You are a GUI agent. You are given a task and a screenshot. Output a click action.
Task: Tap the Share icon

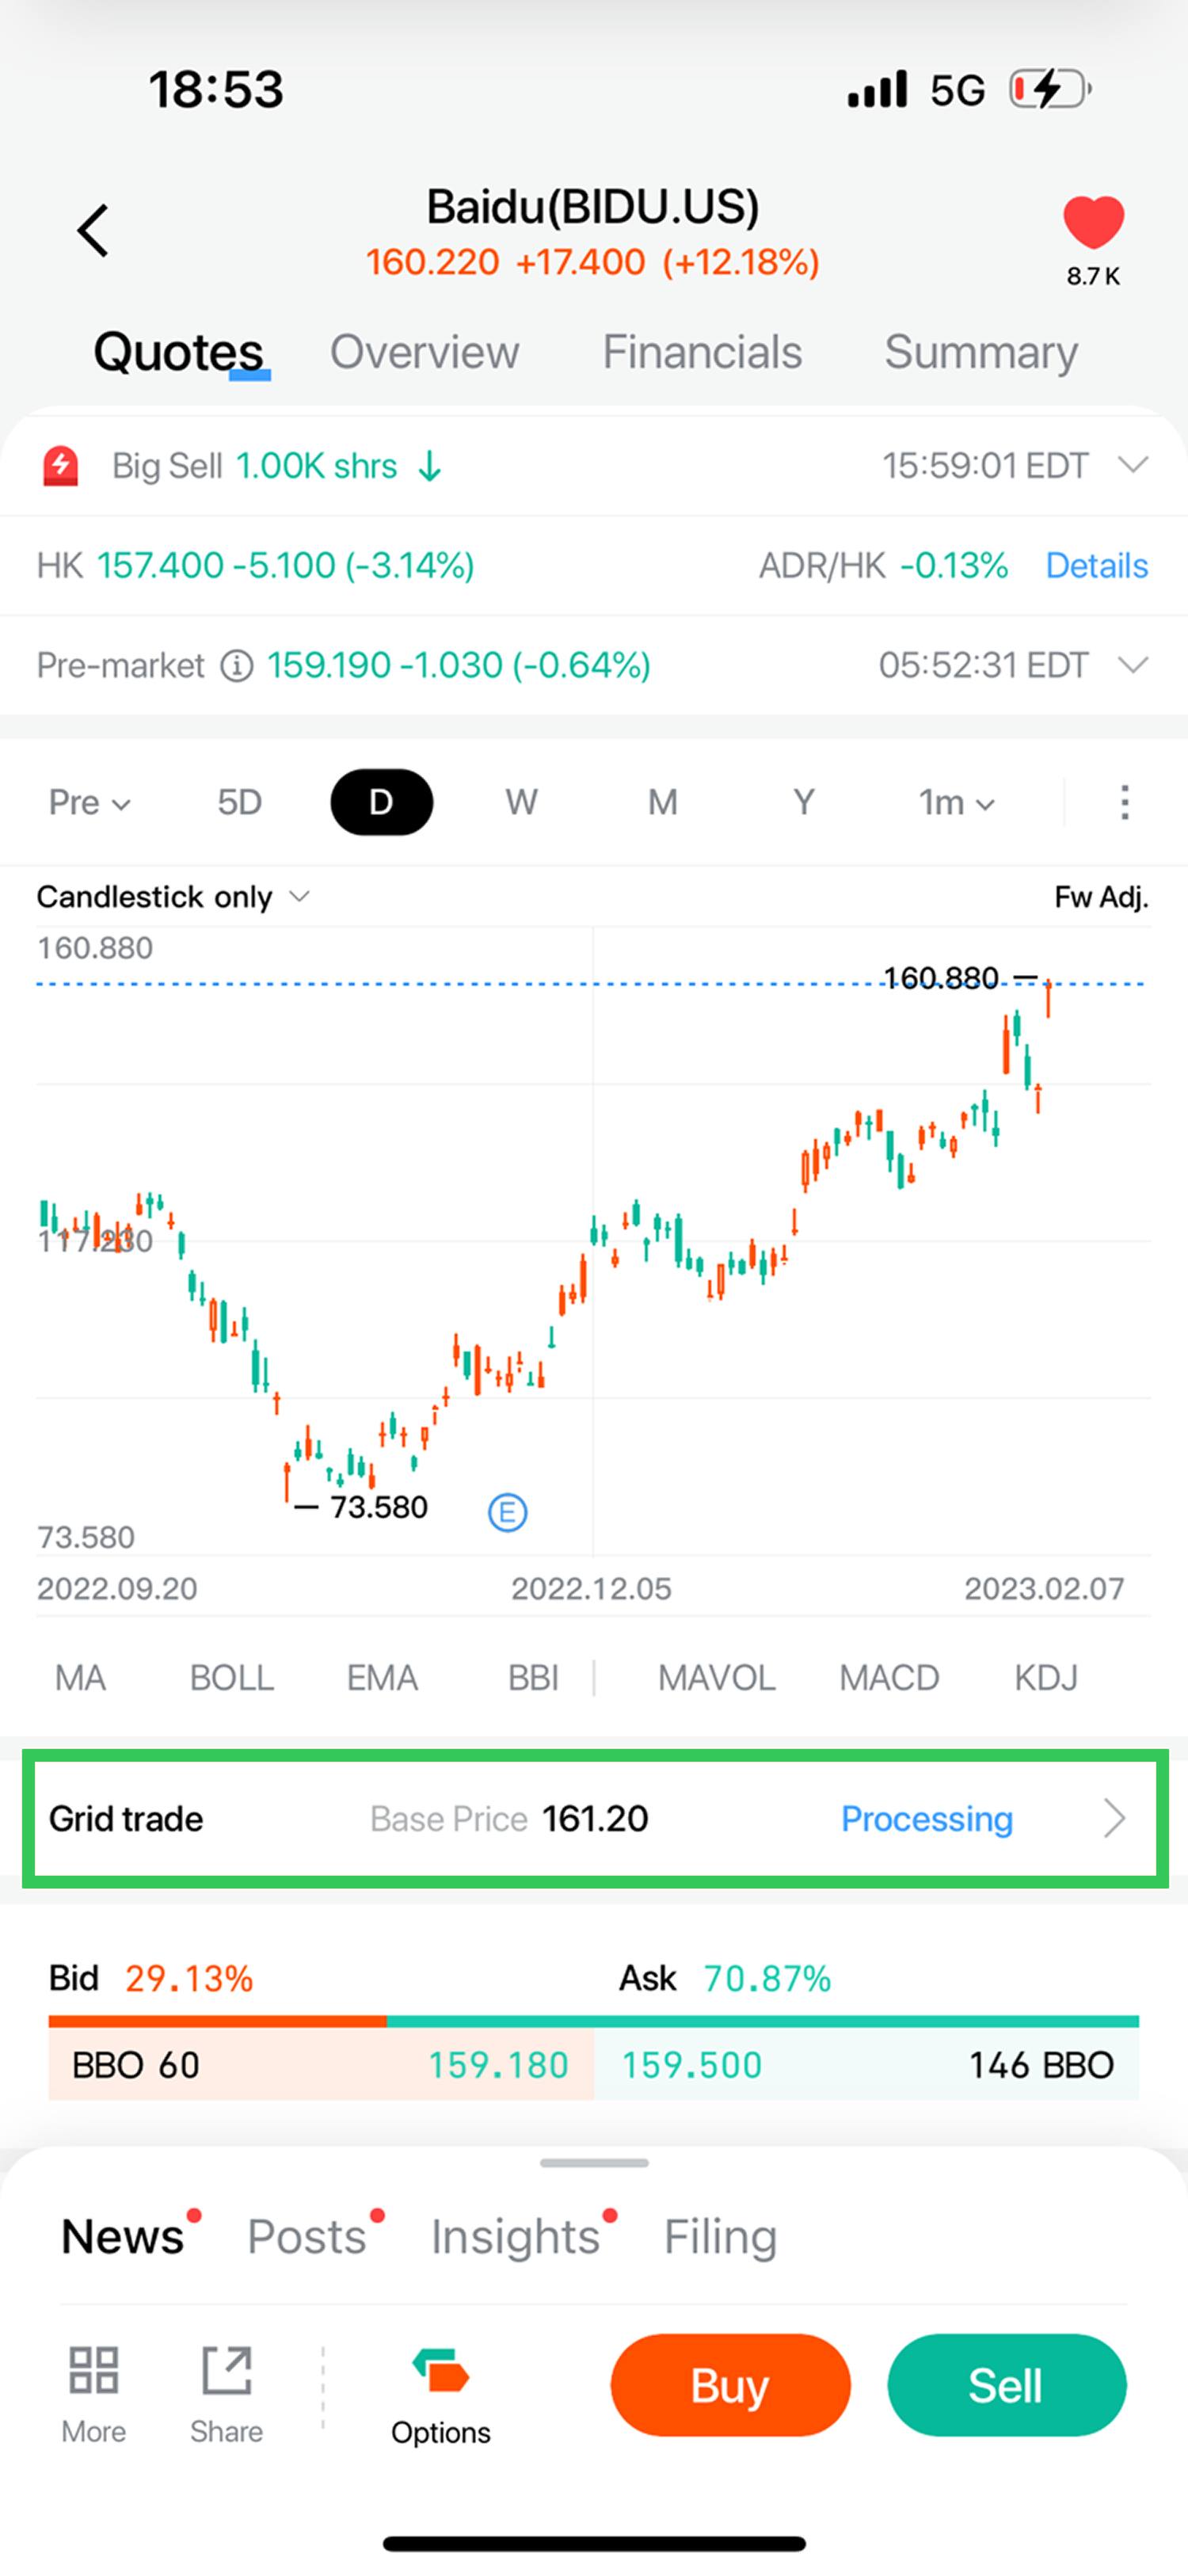pyautogui.click(x=227, y=2370)
